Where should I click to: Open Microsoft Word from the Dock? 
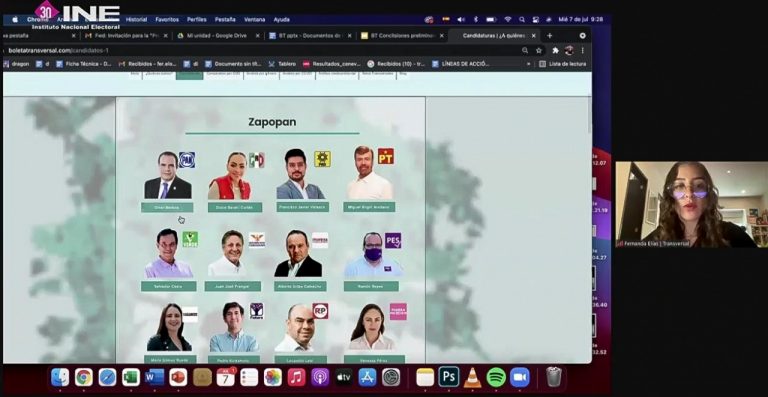[155, 377]
